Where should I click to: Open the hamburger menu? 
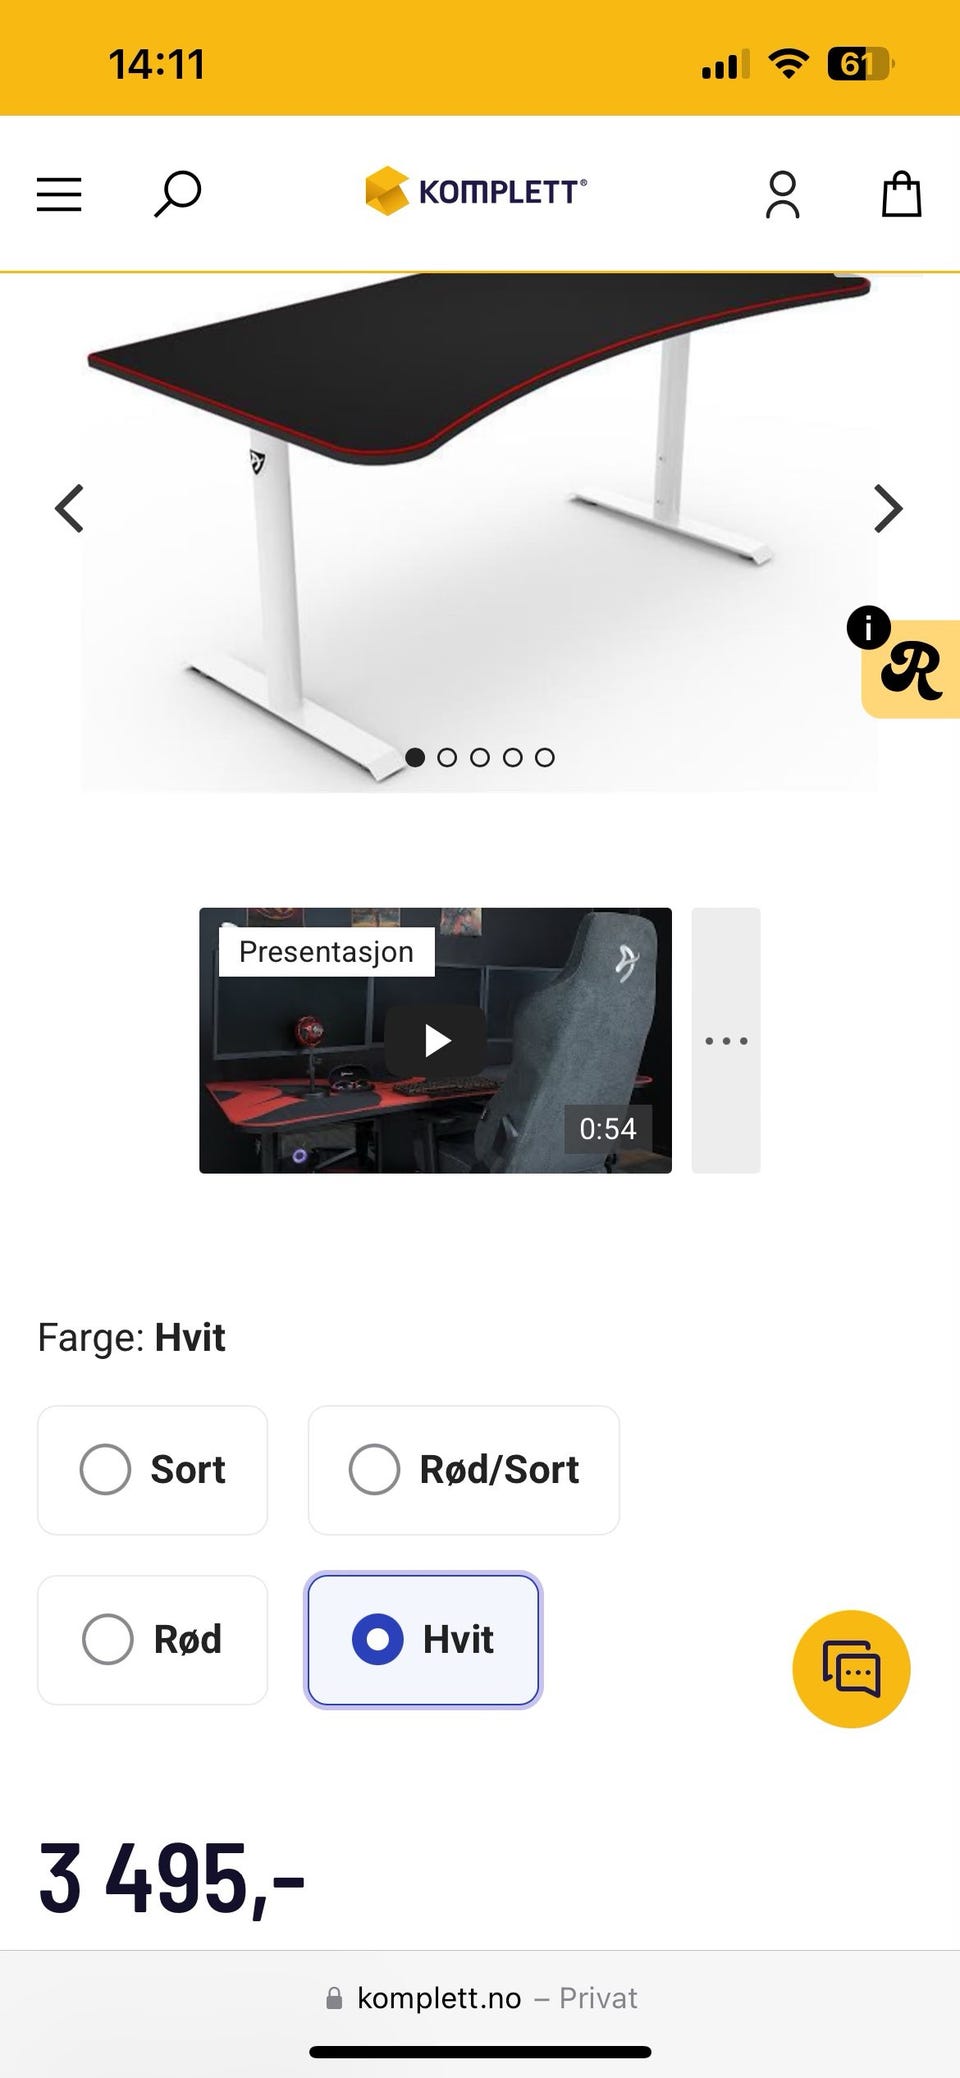59,194
